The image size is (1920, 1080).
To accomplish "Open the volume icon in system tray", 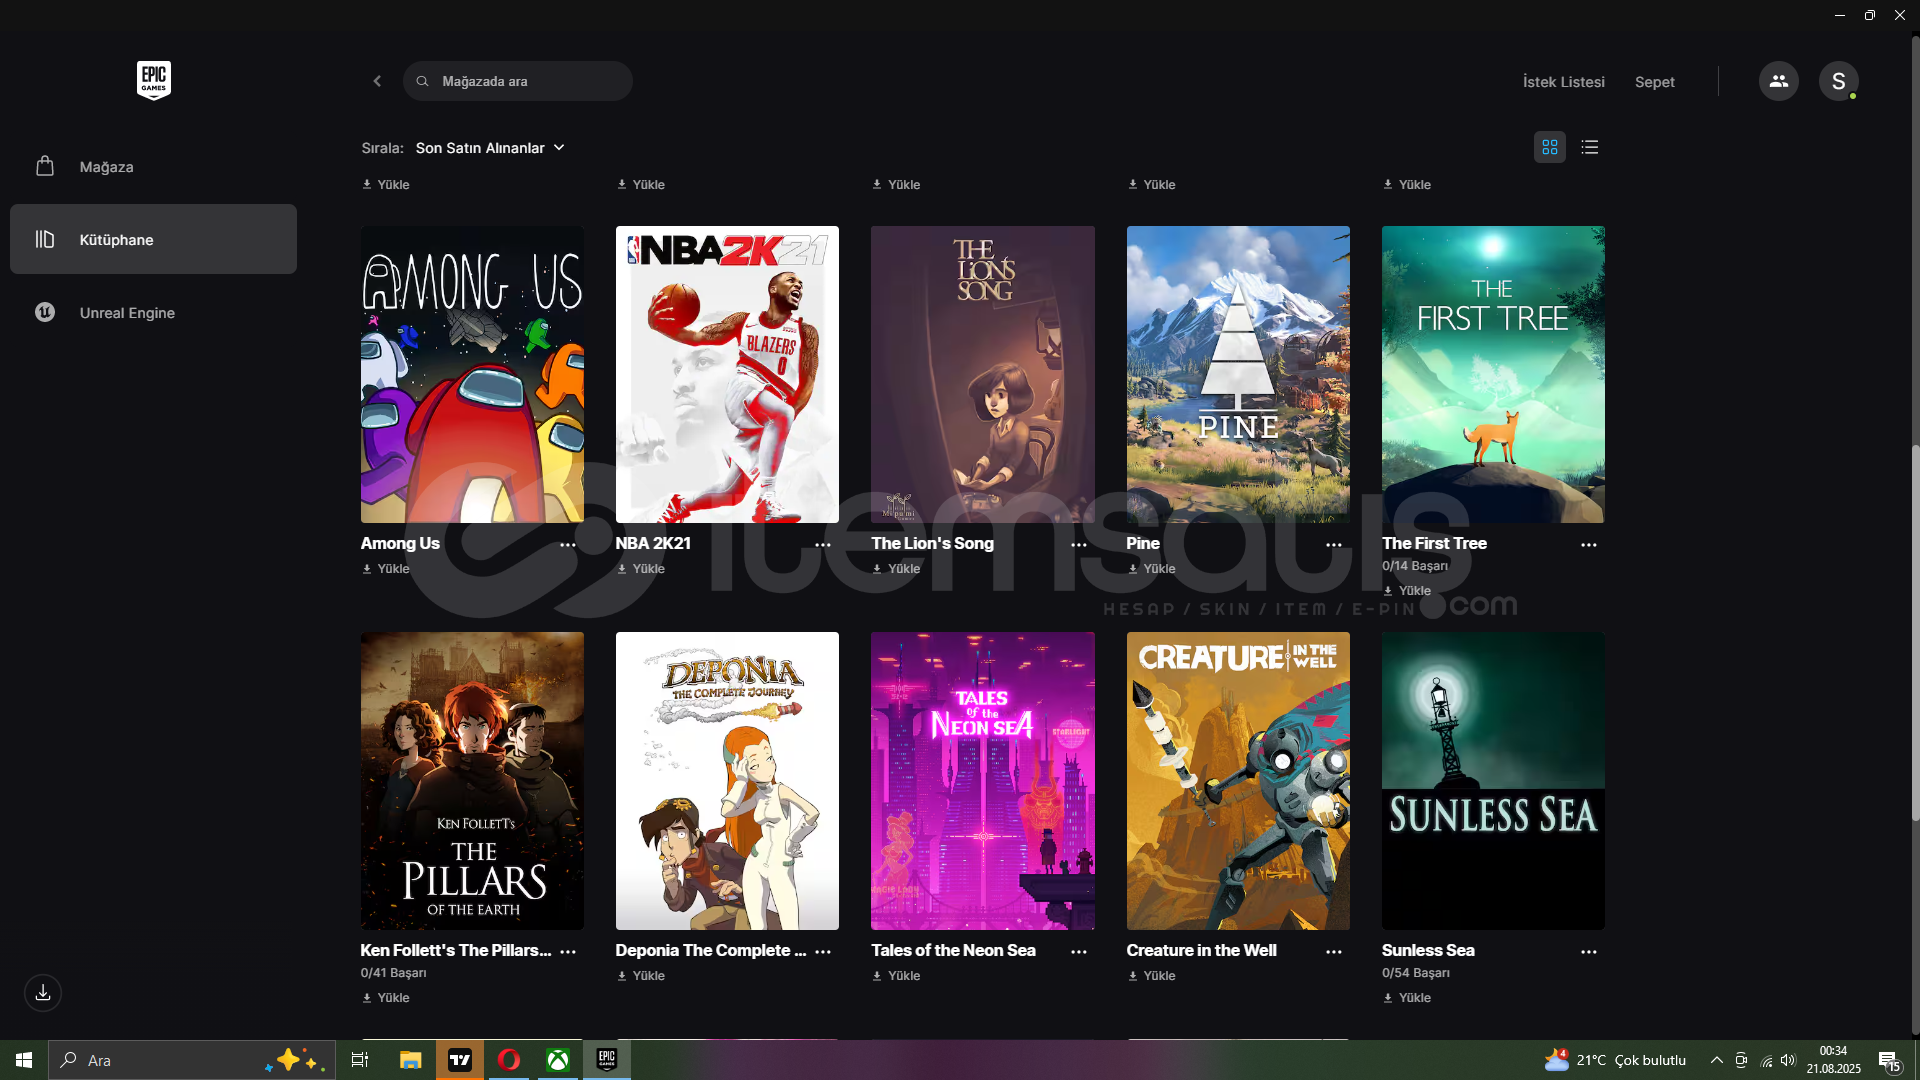I will click(x=1788, y=1060).
